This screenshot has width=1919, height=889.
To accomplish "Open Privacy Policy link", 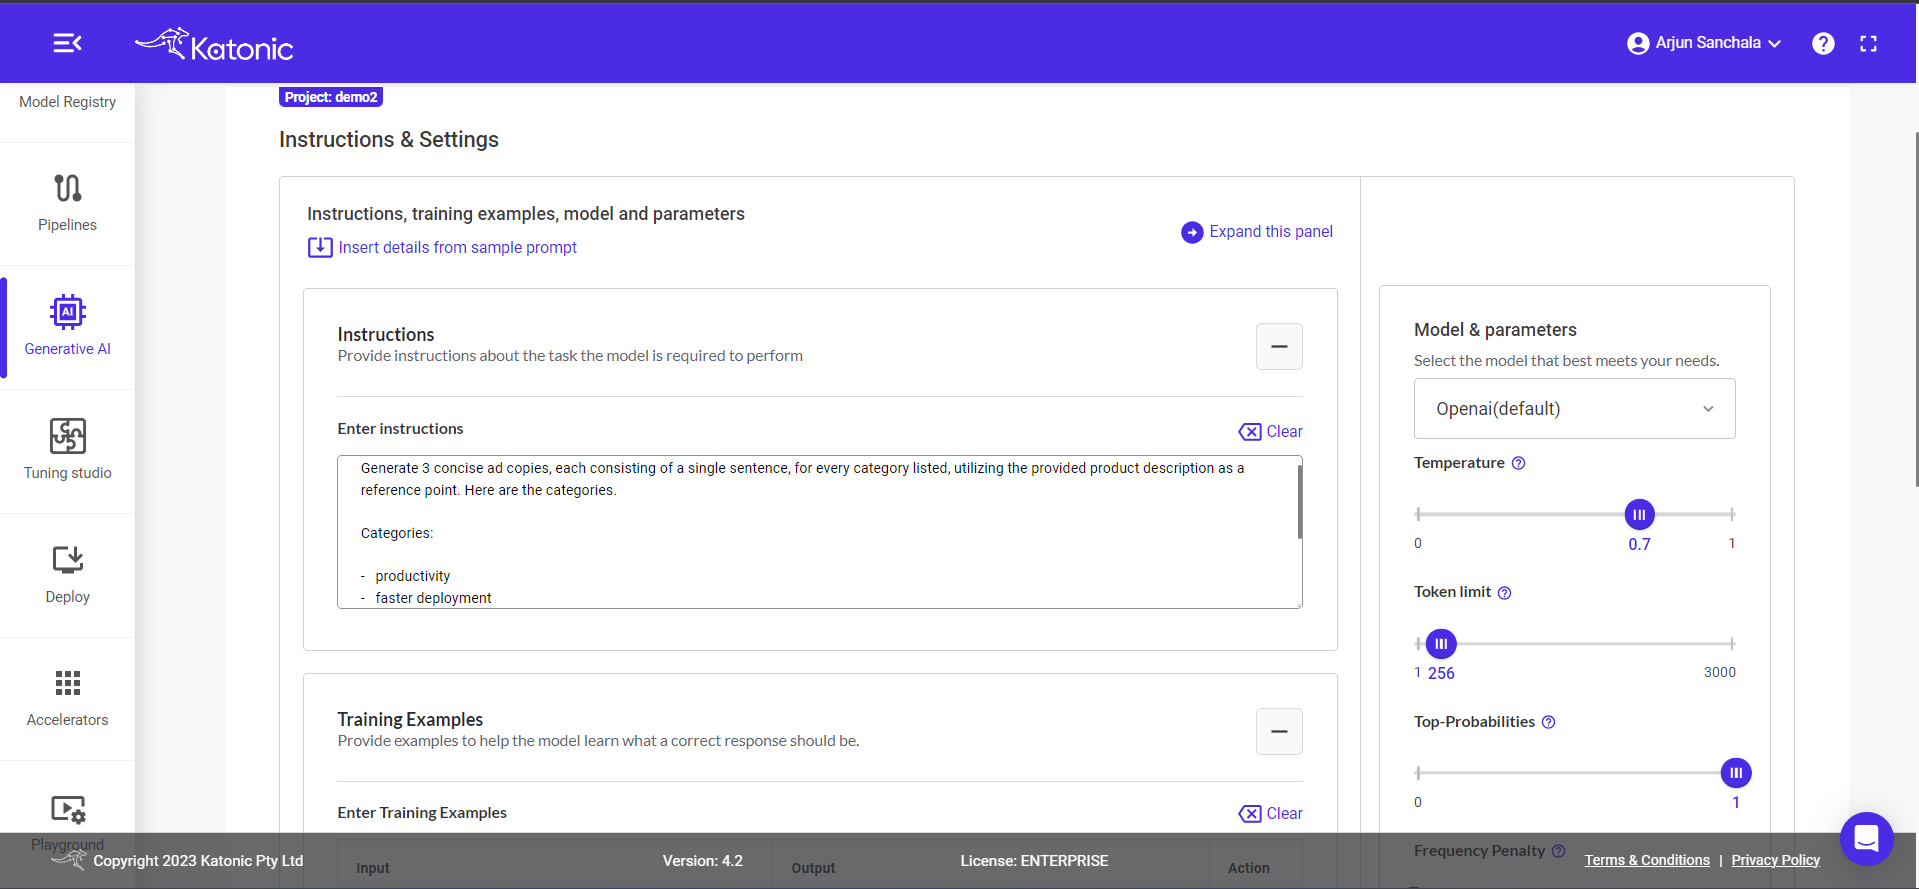I will [1775, 860].
